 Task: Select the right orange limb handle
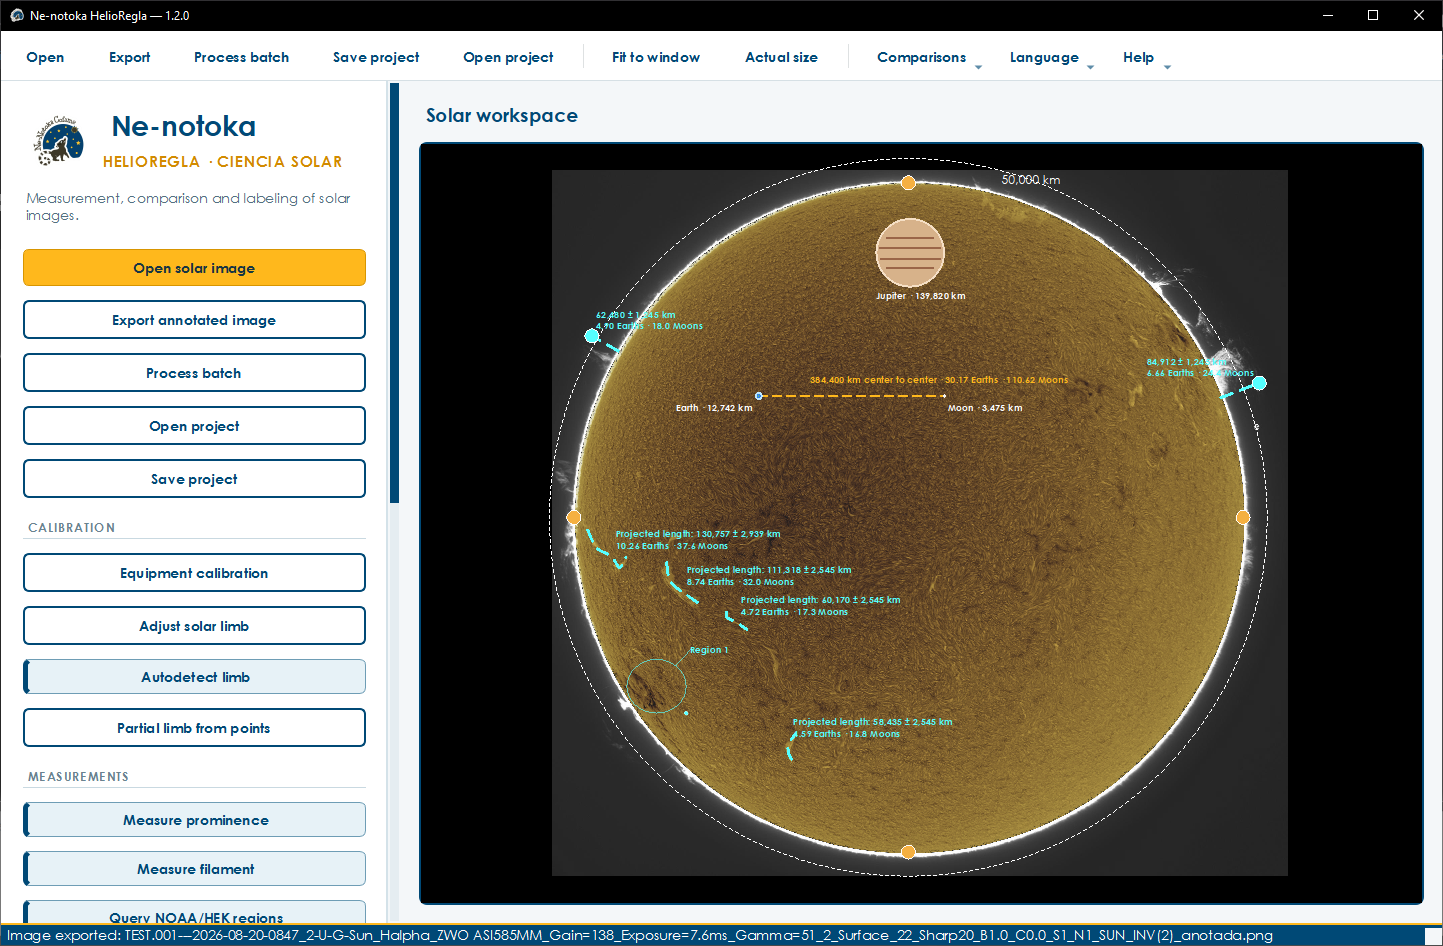coord(1243,517)
